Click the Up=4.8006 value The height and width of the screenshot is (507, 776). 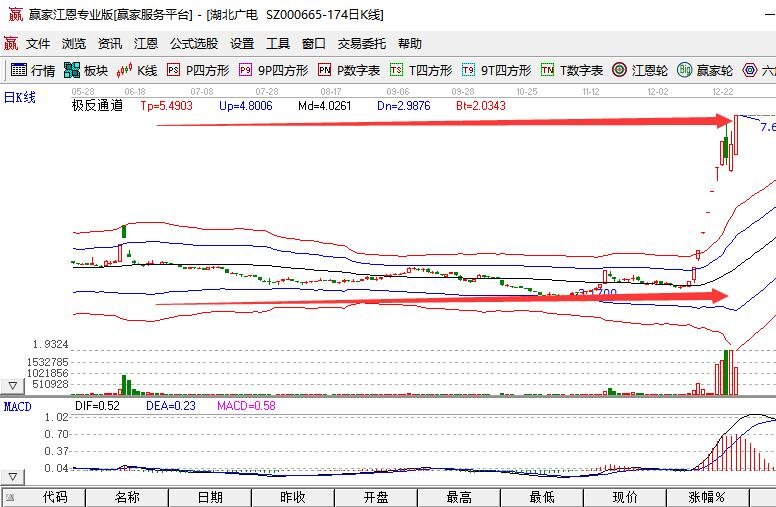tap(245, 105)
